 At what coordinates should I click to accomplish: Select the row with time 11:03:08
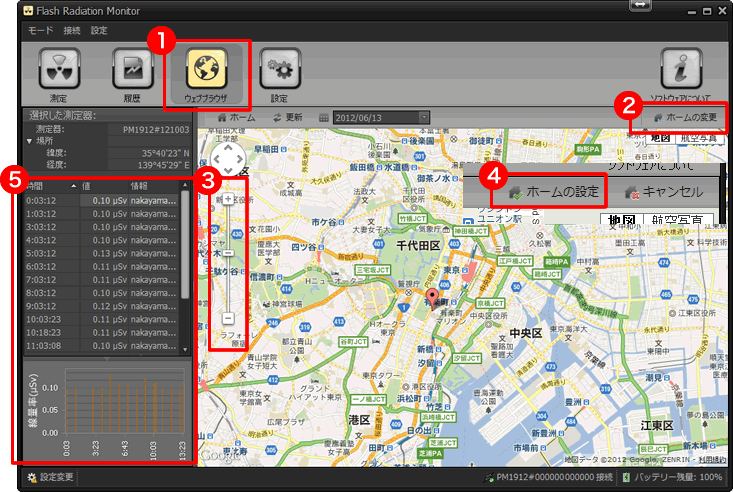tap(102, 346)
